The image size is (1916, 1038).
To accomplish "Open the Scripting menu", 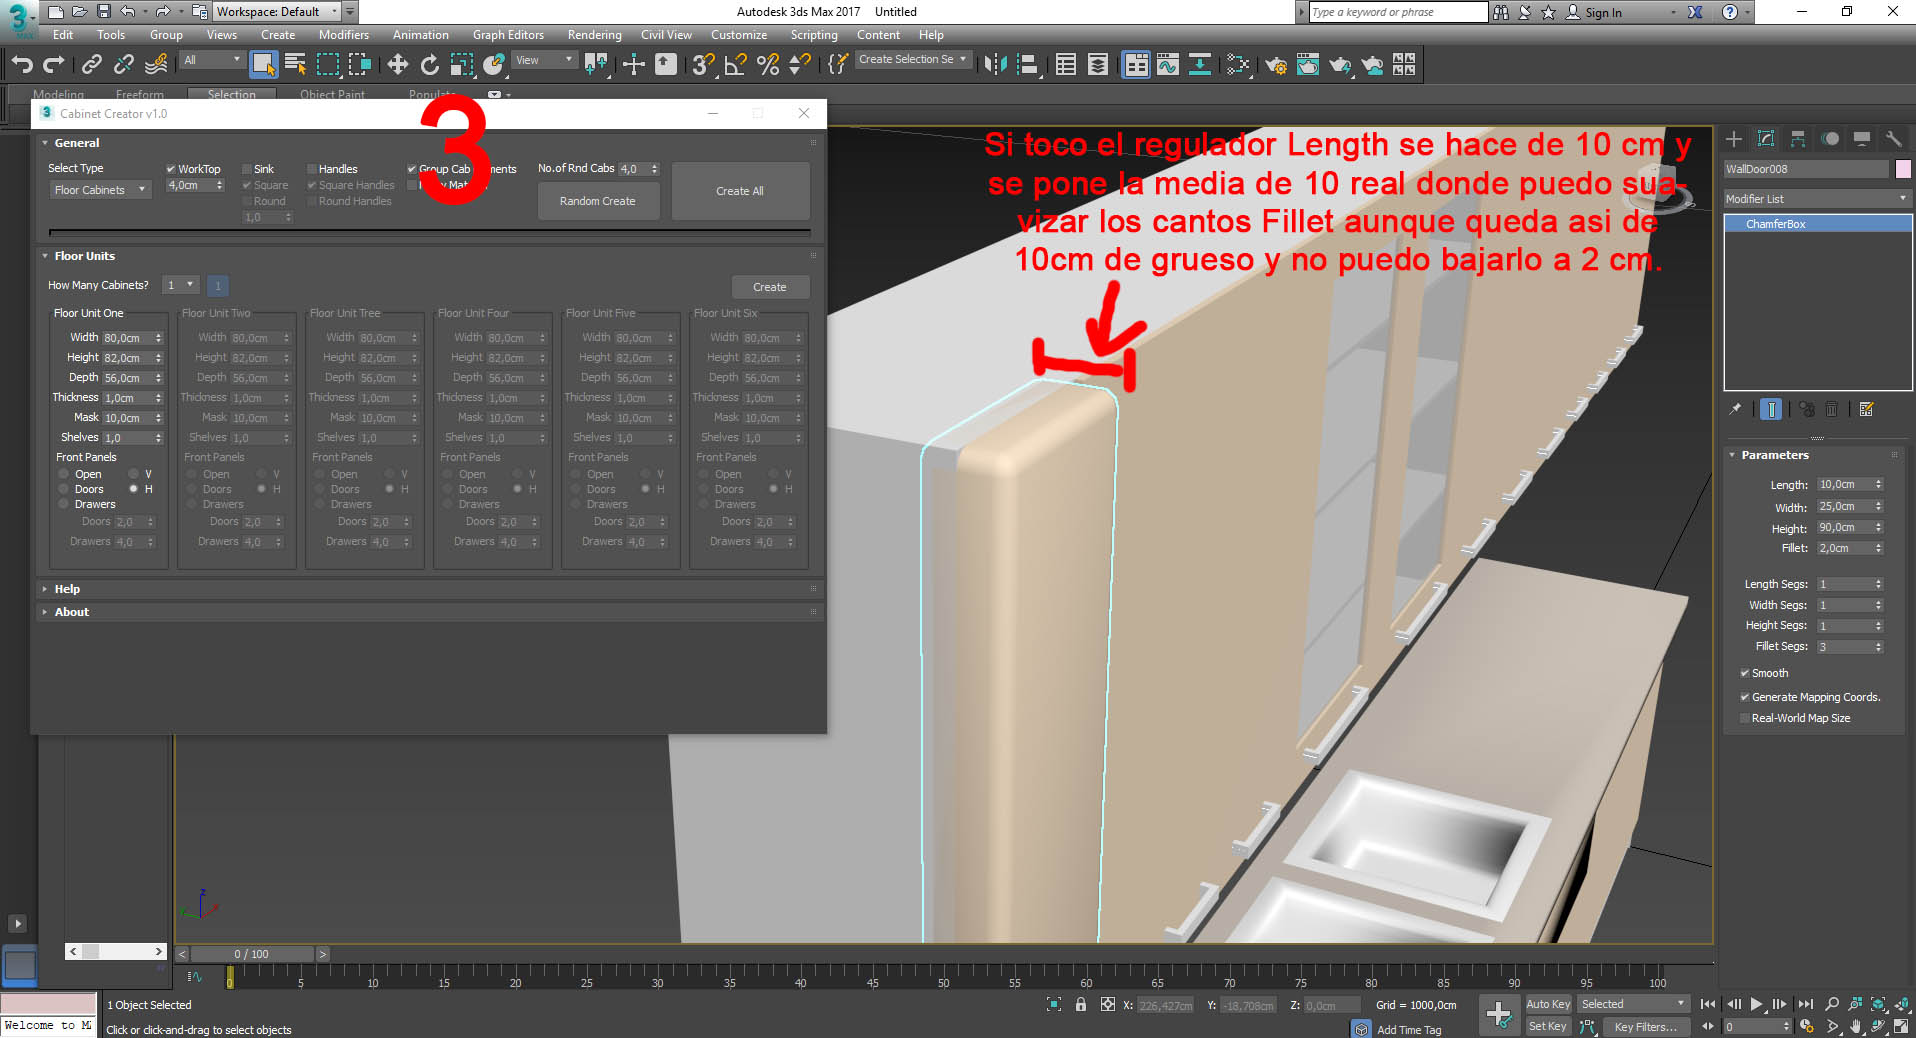I will (x=814, y=35).
